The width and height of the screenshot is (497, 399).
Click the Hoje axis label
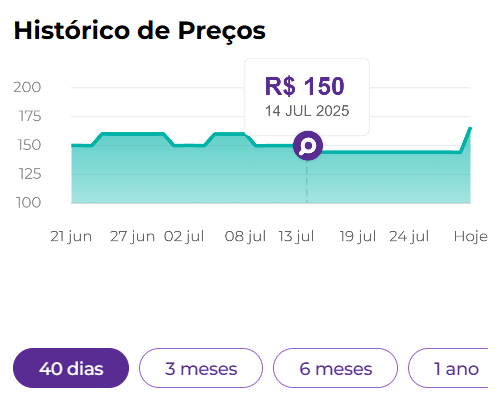pyautogui.click(x=470, y=236)
